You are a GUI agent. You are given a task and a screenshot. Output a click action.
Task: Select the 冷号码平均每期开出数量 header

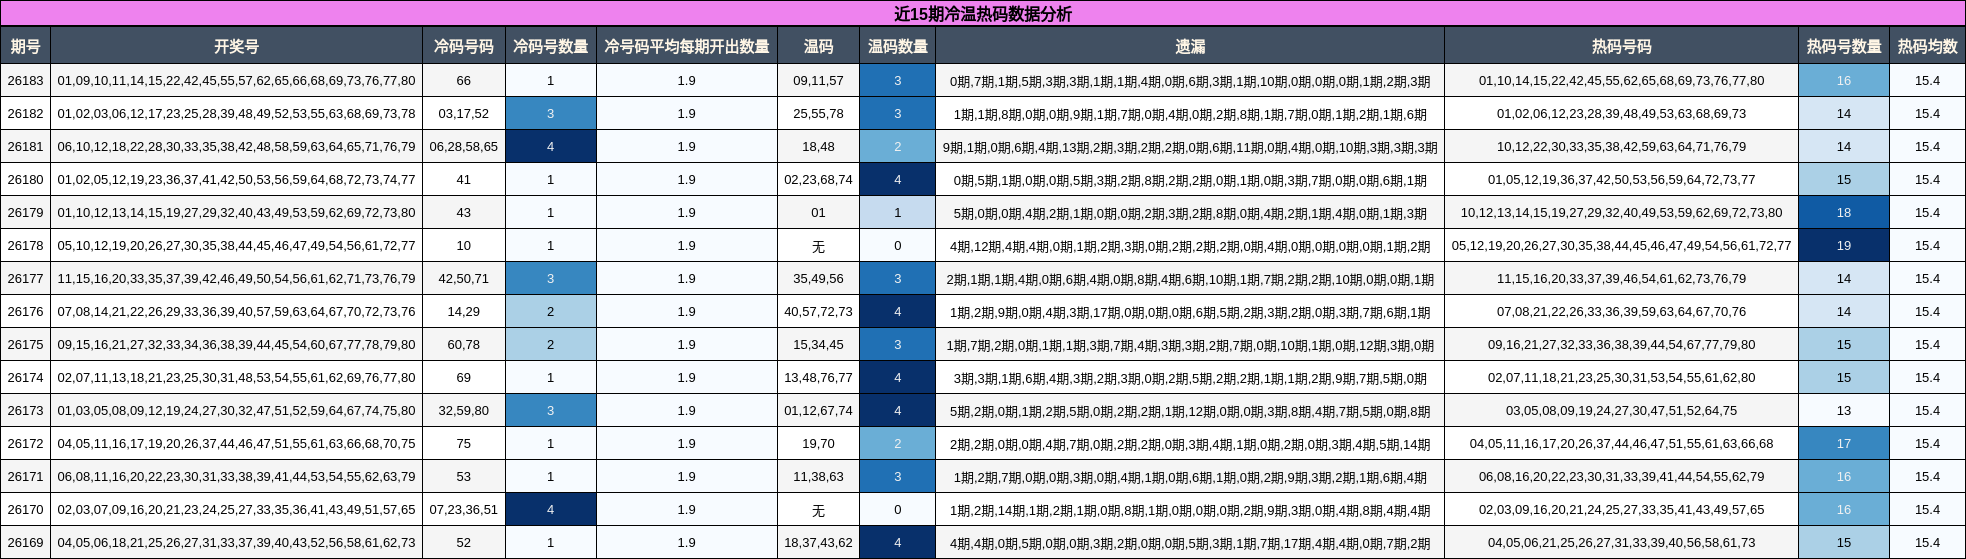(687, 46)
